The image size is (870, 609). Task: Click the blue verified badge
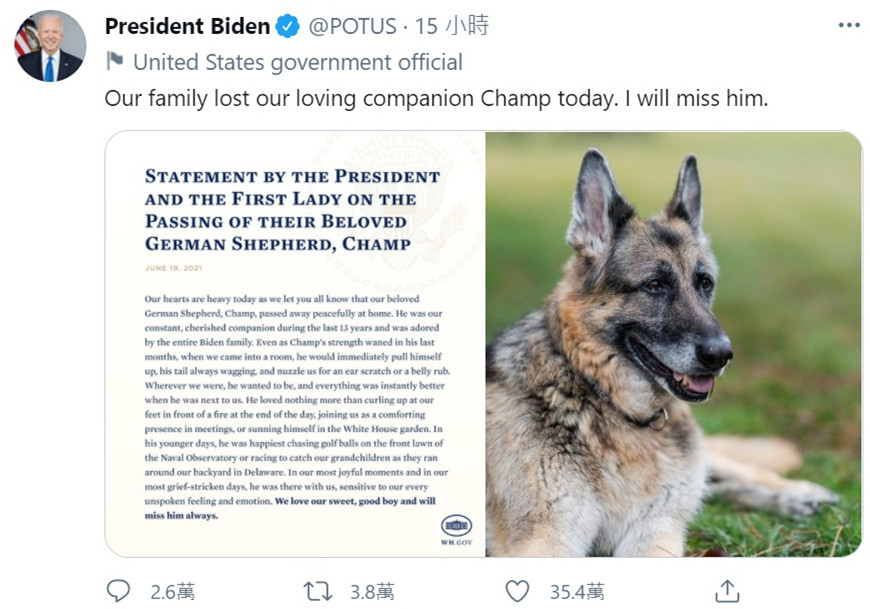[x=287, y=26]
